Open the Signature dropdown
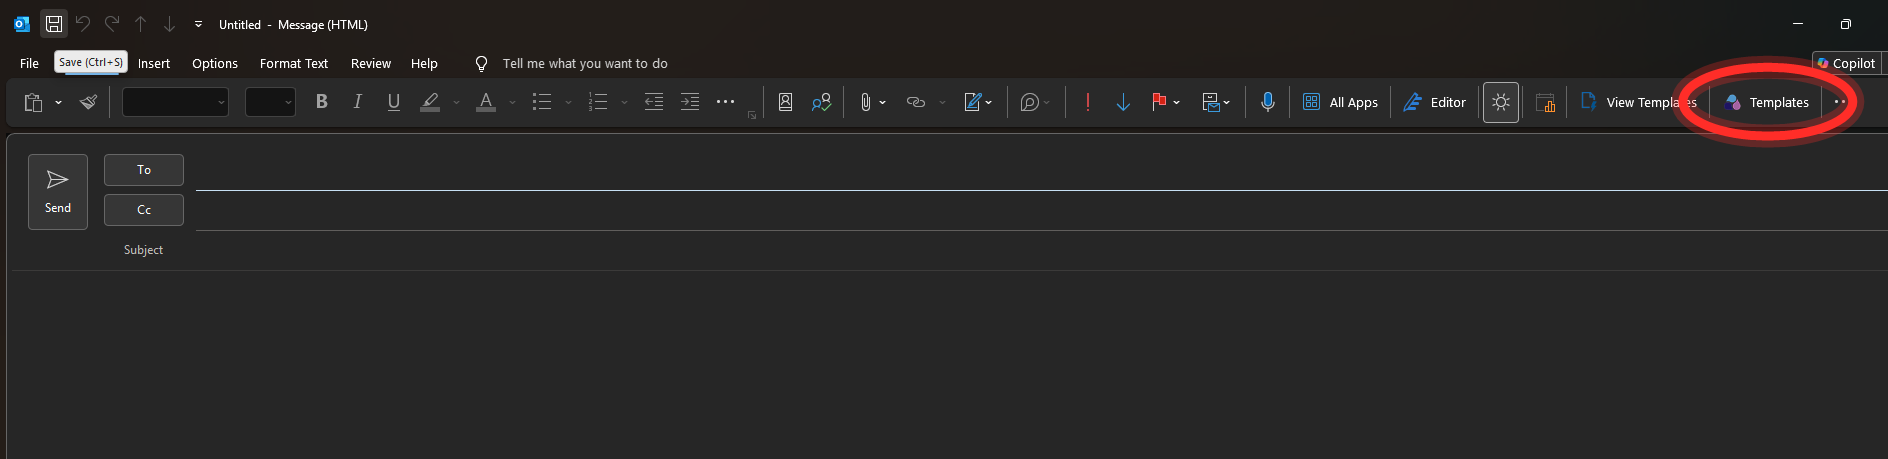The height and width of the screenshot is (459, 1888). (x=978, y=102)
